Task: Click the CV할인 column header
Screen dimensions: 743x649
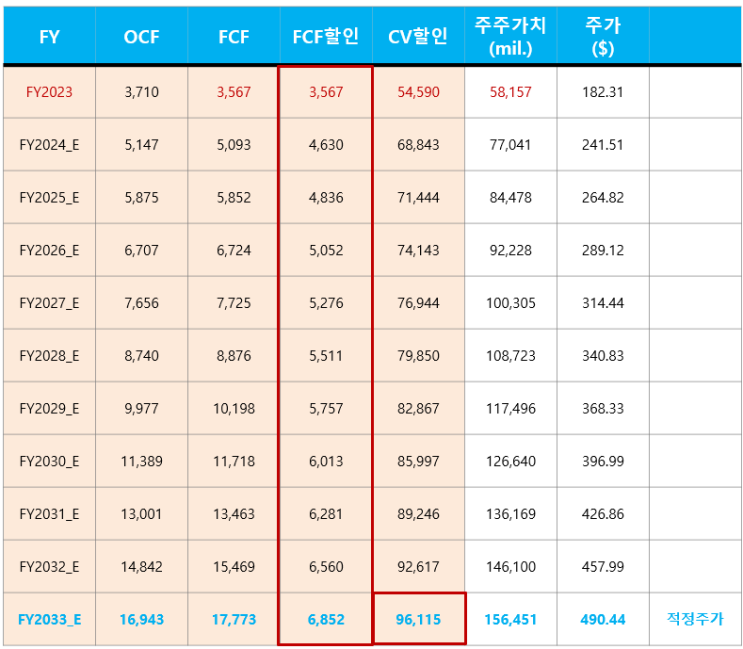Action: (418, 36)
